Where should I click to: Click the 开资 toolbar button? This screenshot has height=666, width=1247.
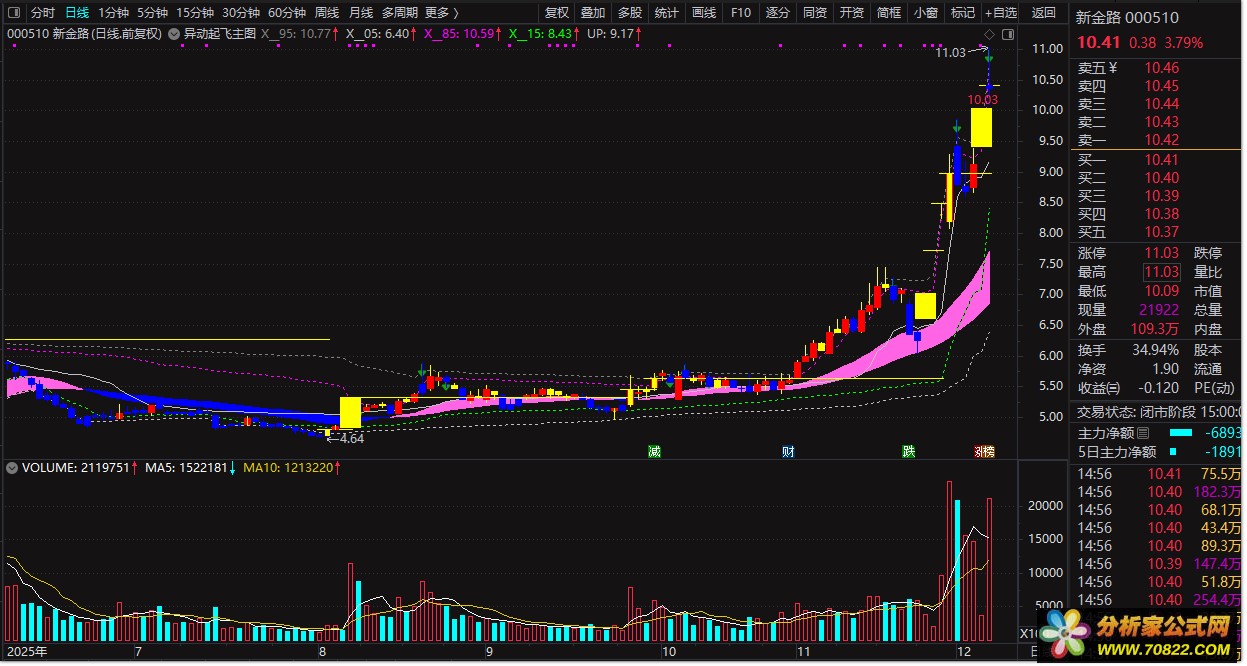(851, 13)
